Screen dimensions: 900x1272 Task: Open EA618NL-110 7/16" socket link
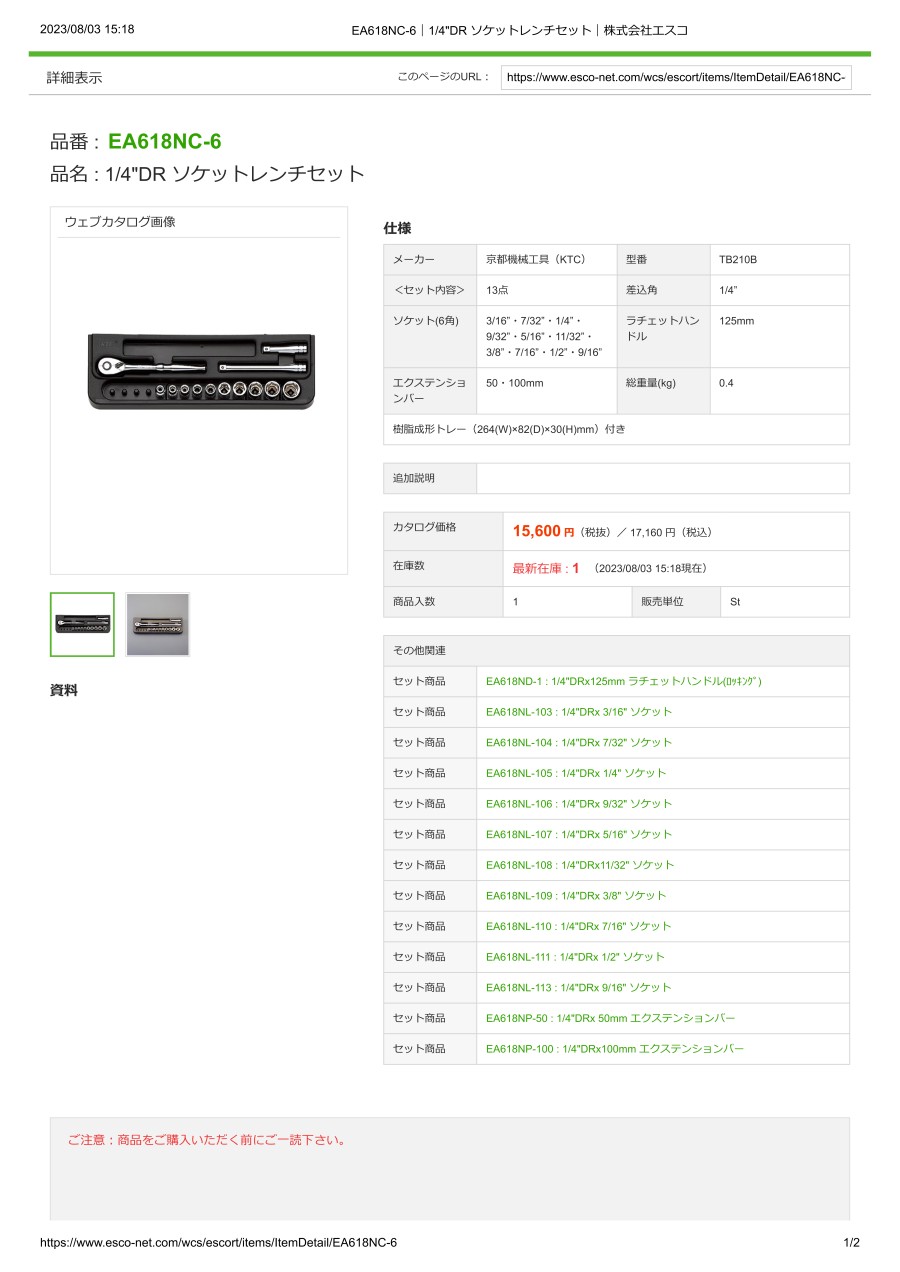tap(578, 926)
